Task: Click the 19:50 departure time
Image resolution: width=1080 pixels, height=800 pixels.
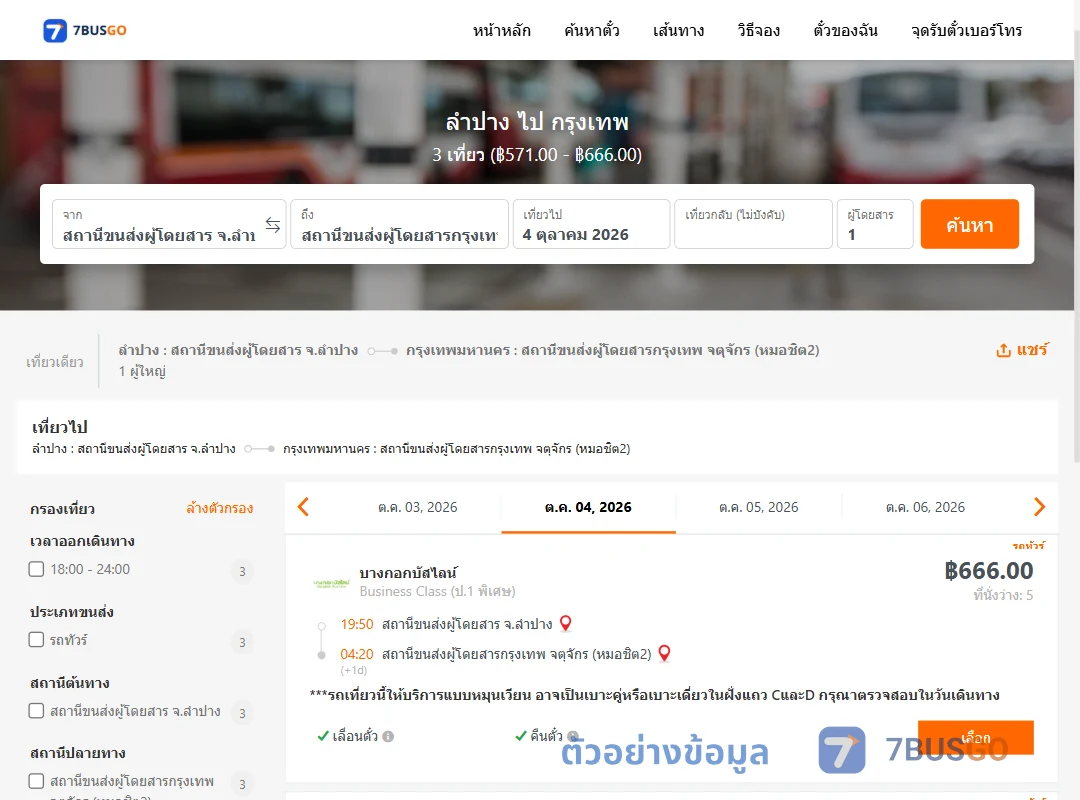Action: [357, 624]
